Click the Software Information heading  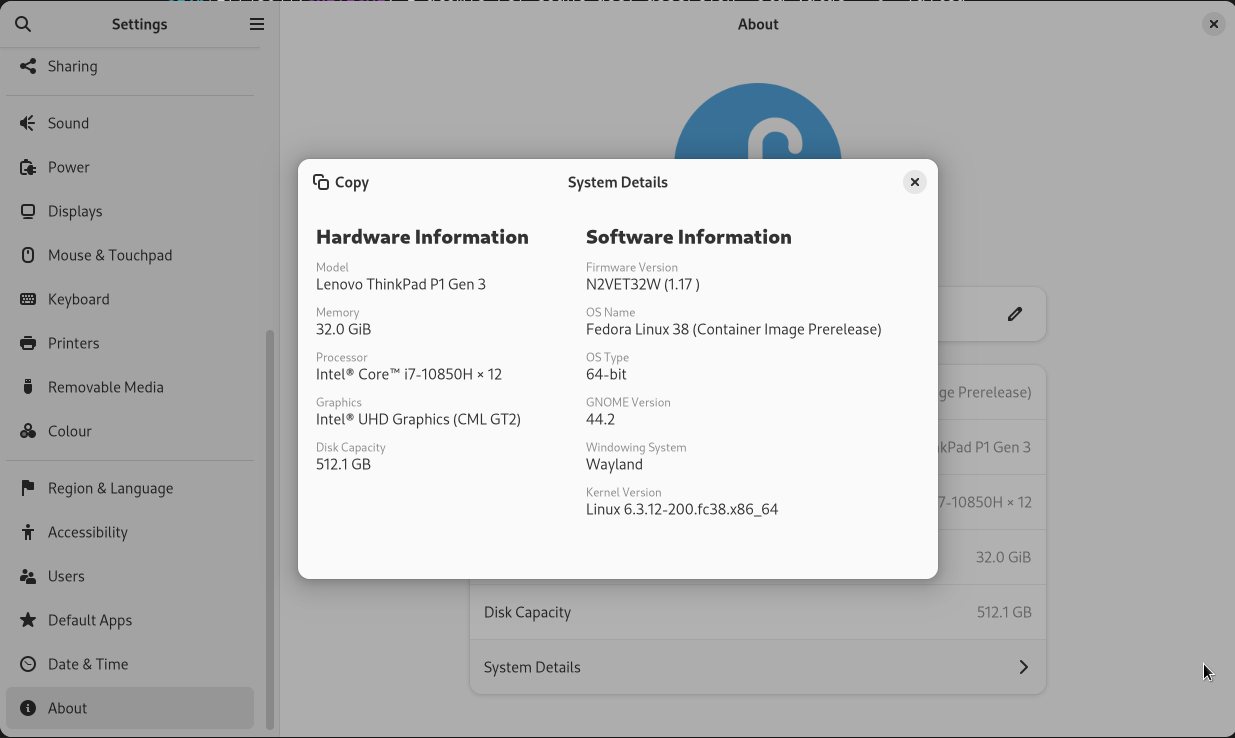pos(689,237)
